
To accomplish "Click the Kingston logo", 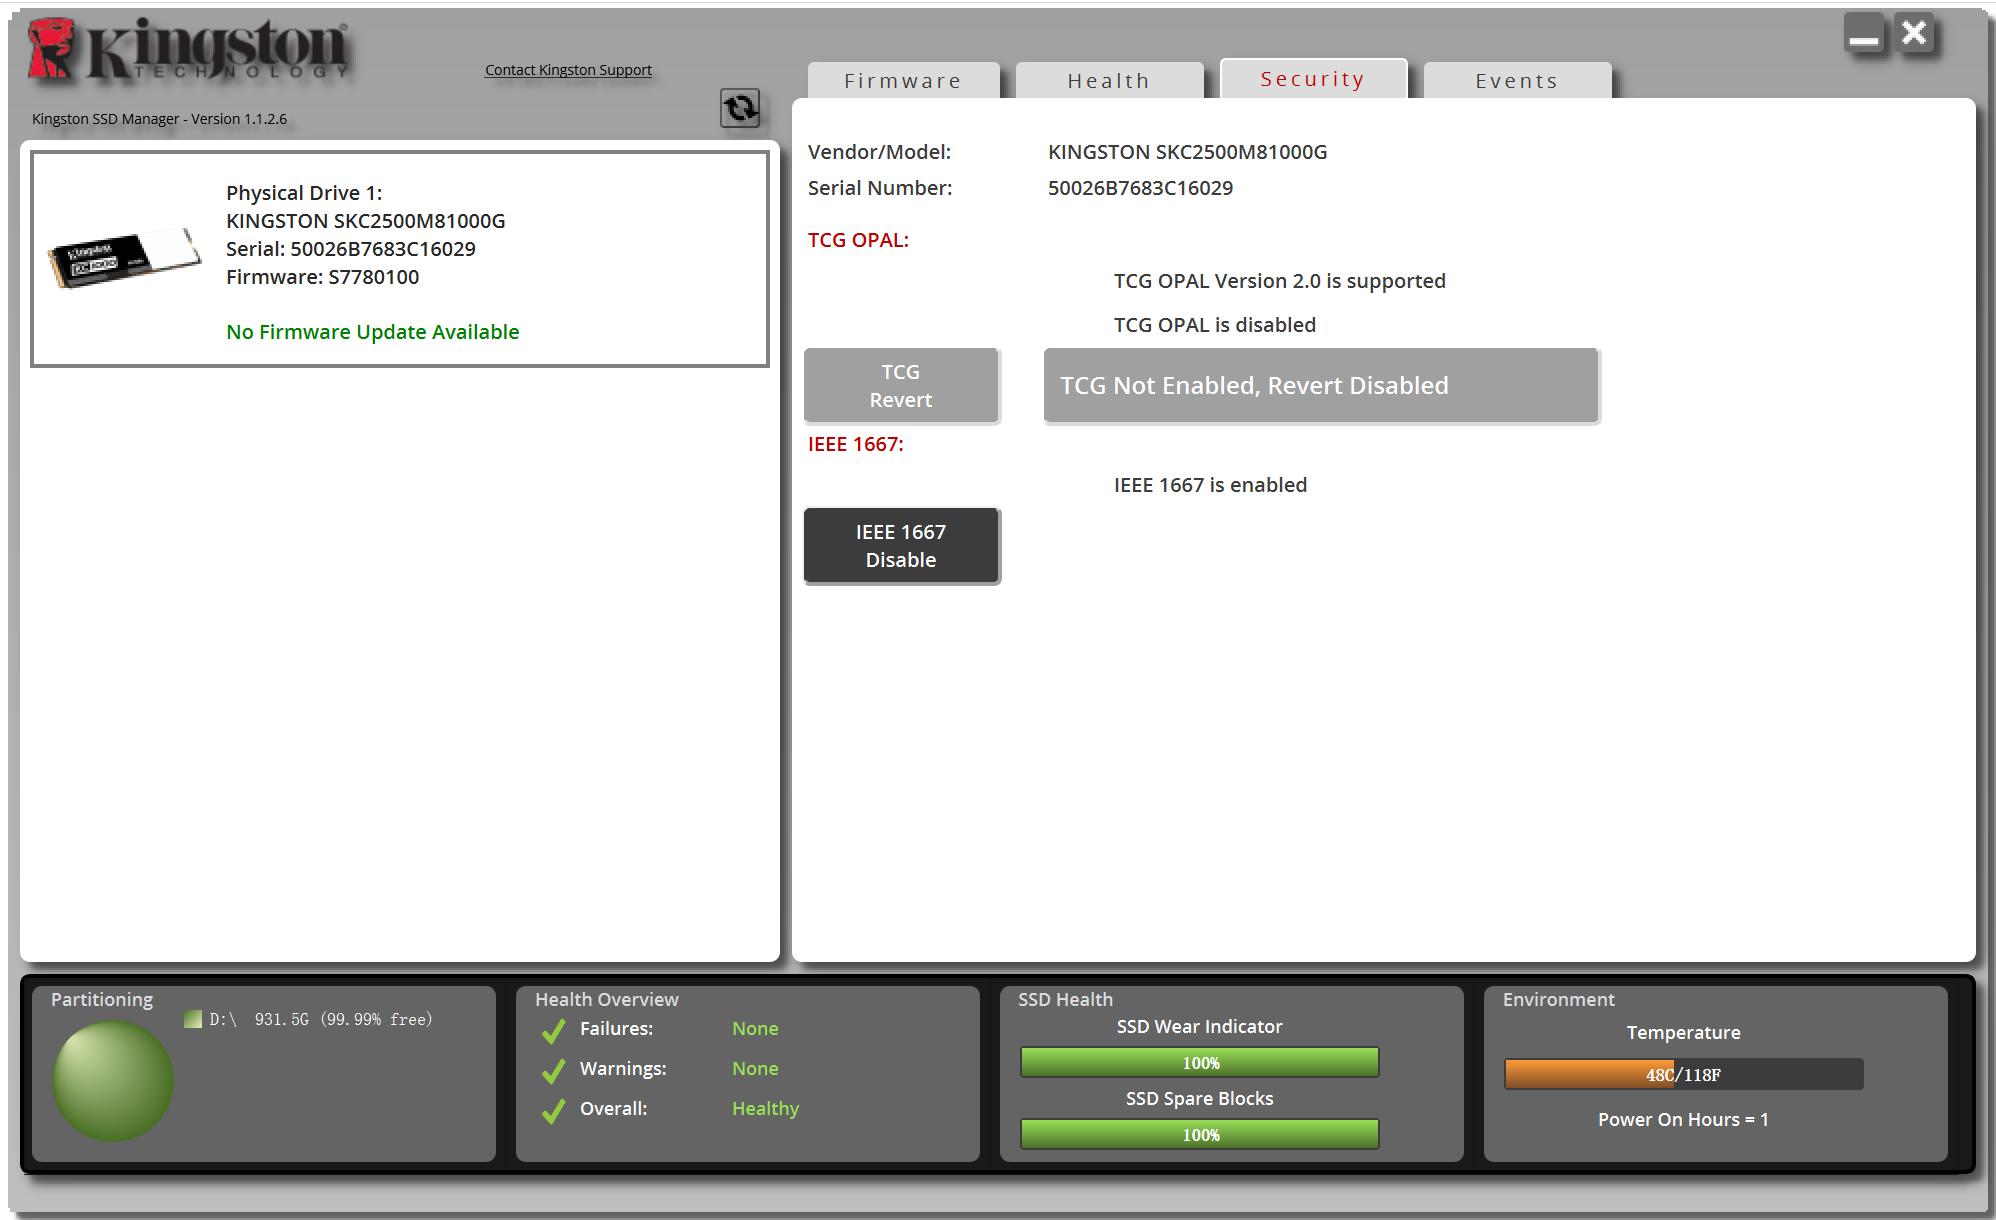I will (188, 50).
